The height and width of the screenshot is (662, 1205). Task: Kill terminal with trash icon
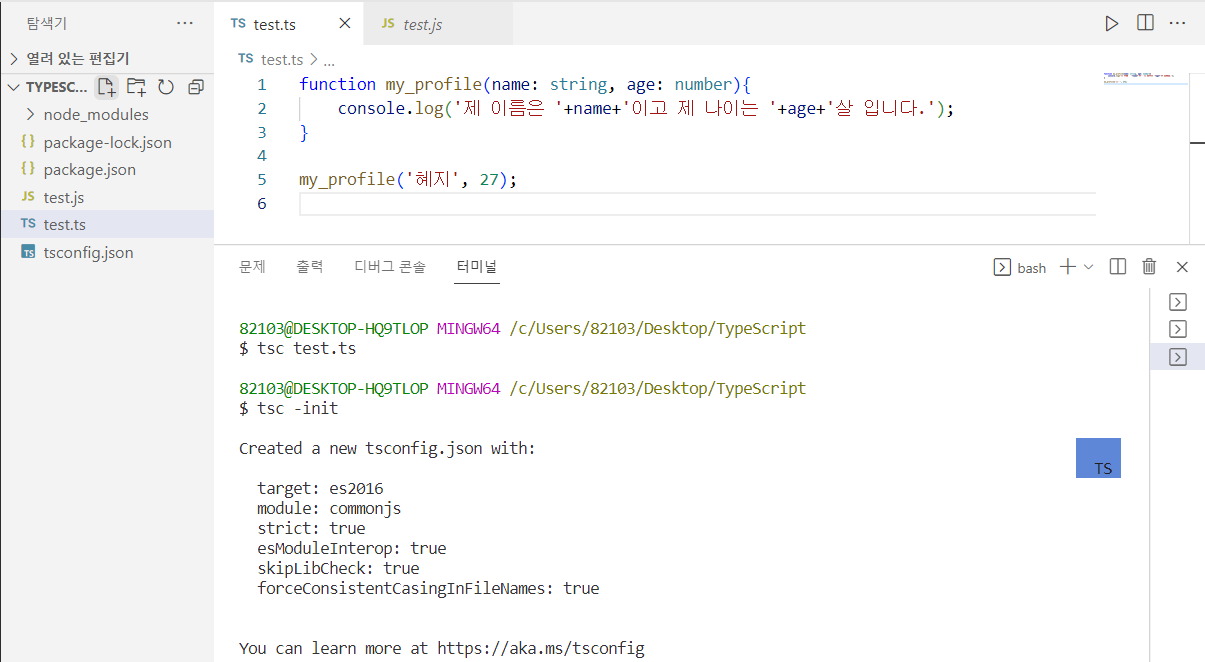click(1149, 267)
